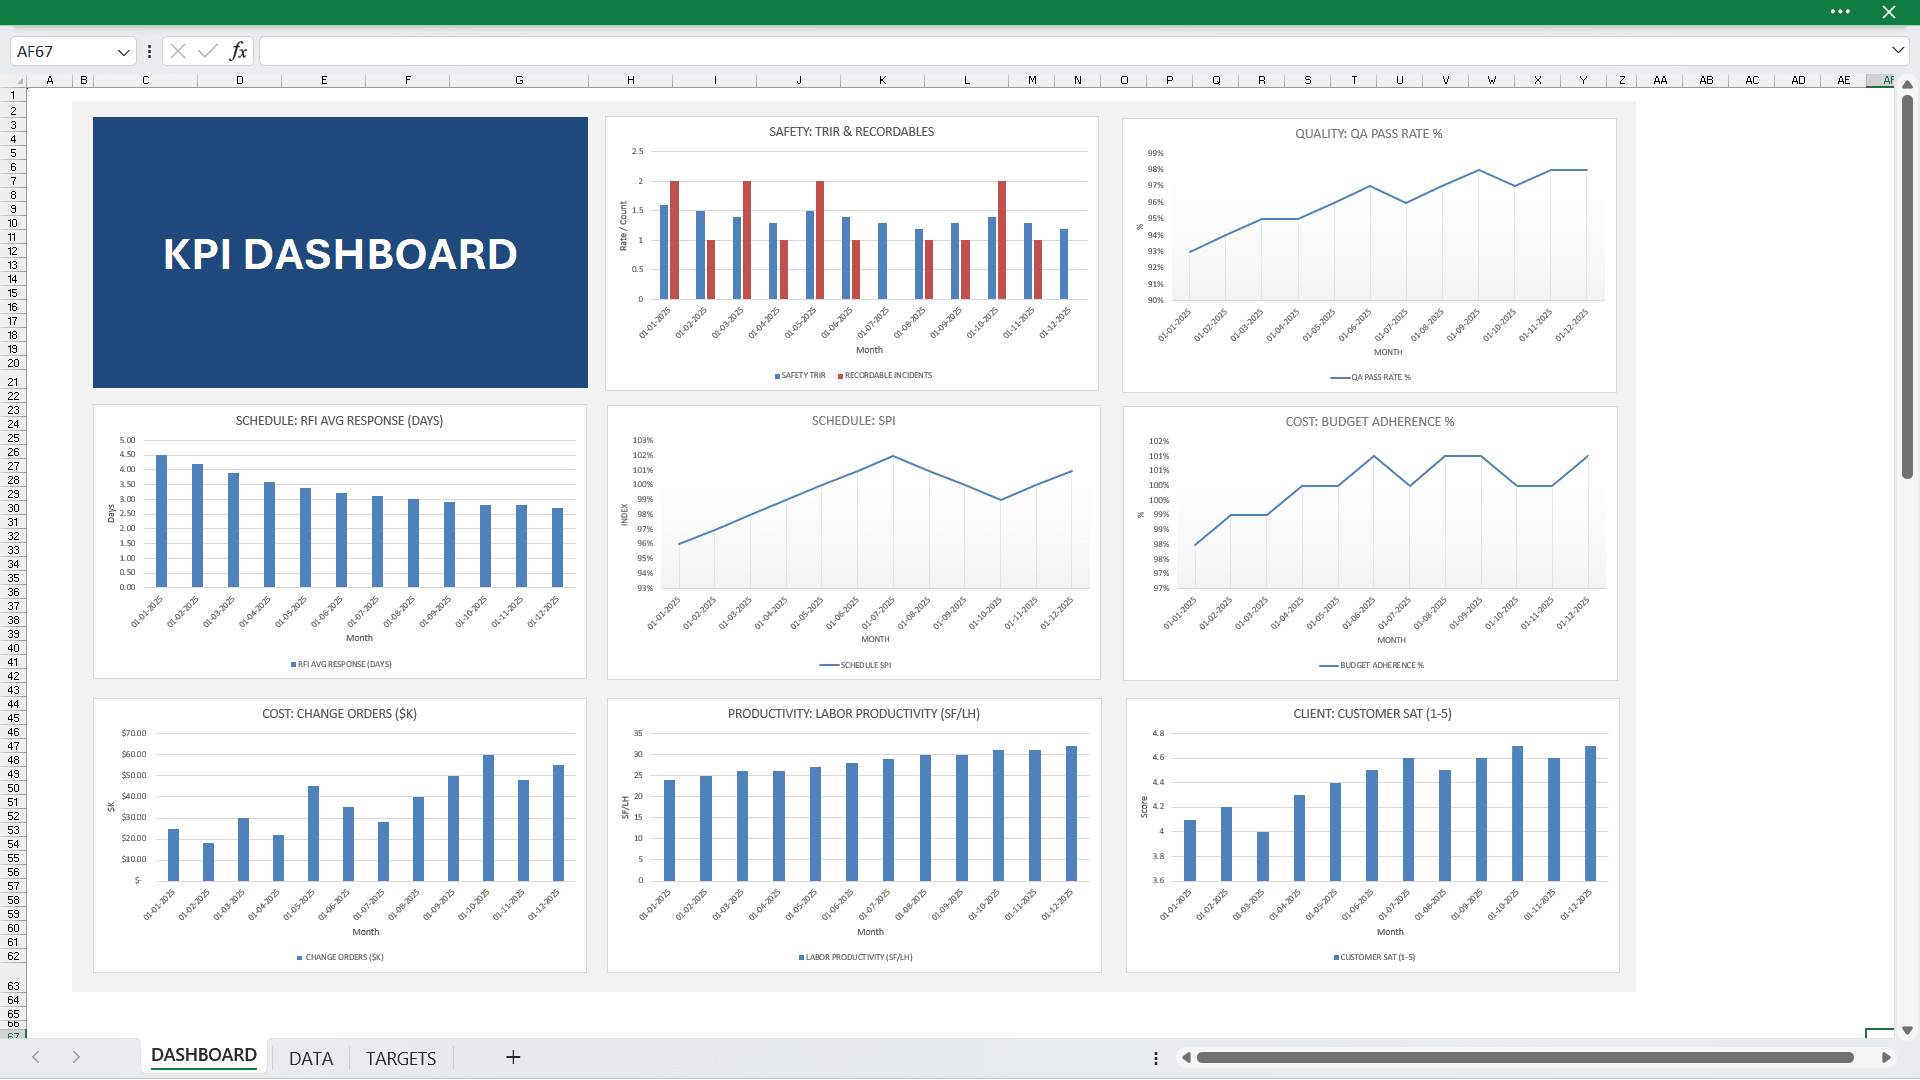Select the SAFETY TRIR legend entry
This screenshot has width=1920, height=1080.
click(800, 376)
